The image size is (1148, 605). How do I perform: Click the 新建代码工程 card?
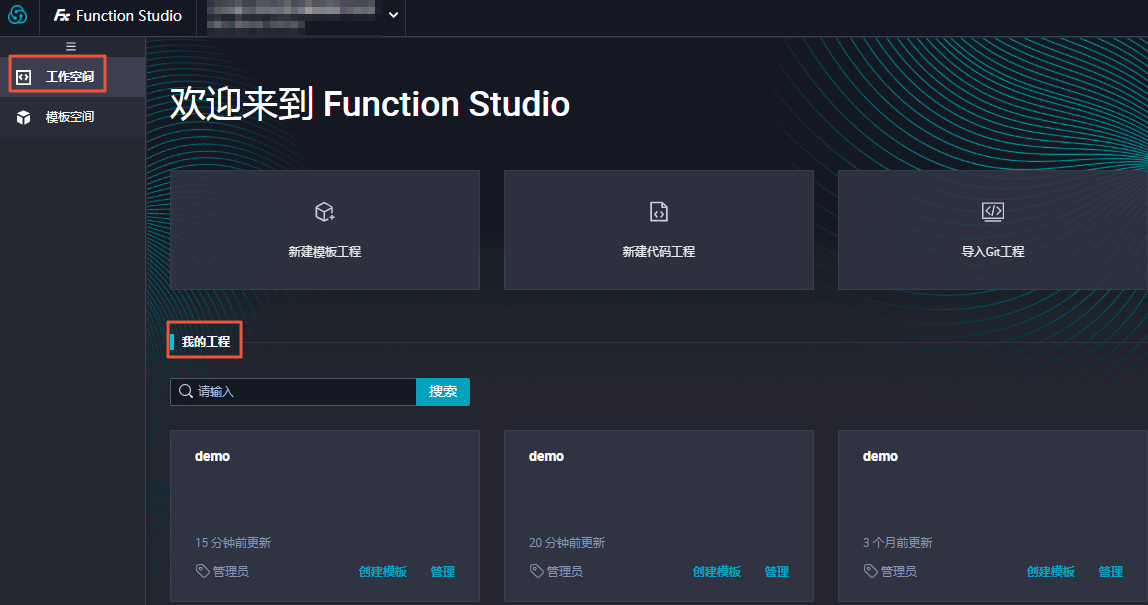[659, 230]
